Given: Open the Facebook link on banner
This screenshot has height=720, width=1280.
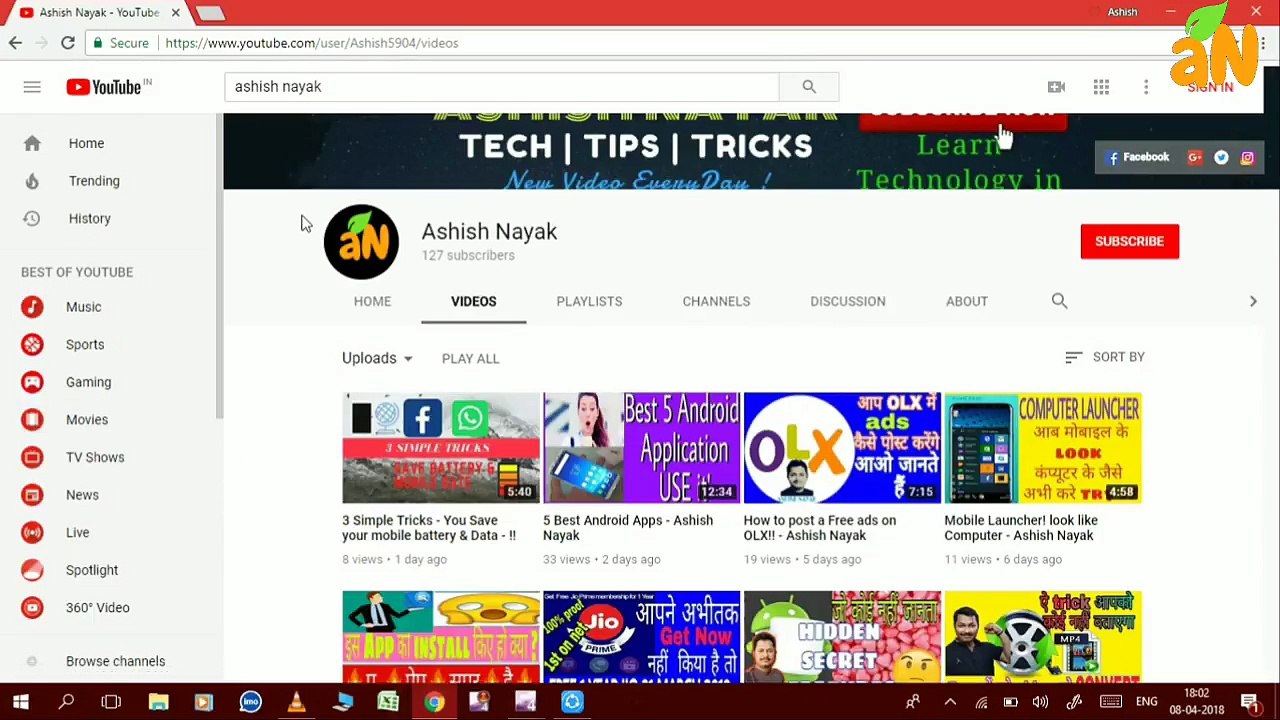Looking at the screenshot, I should [1138, 157].
